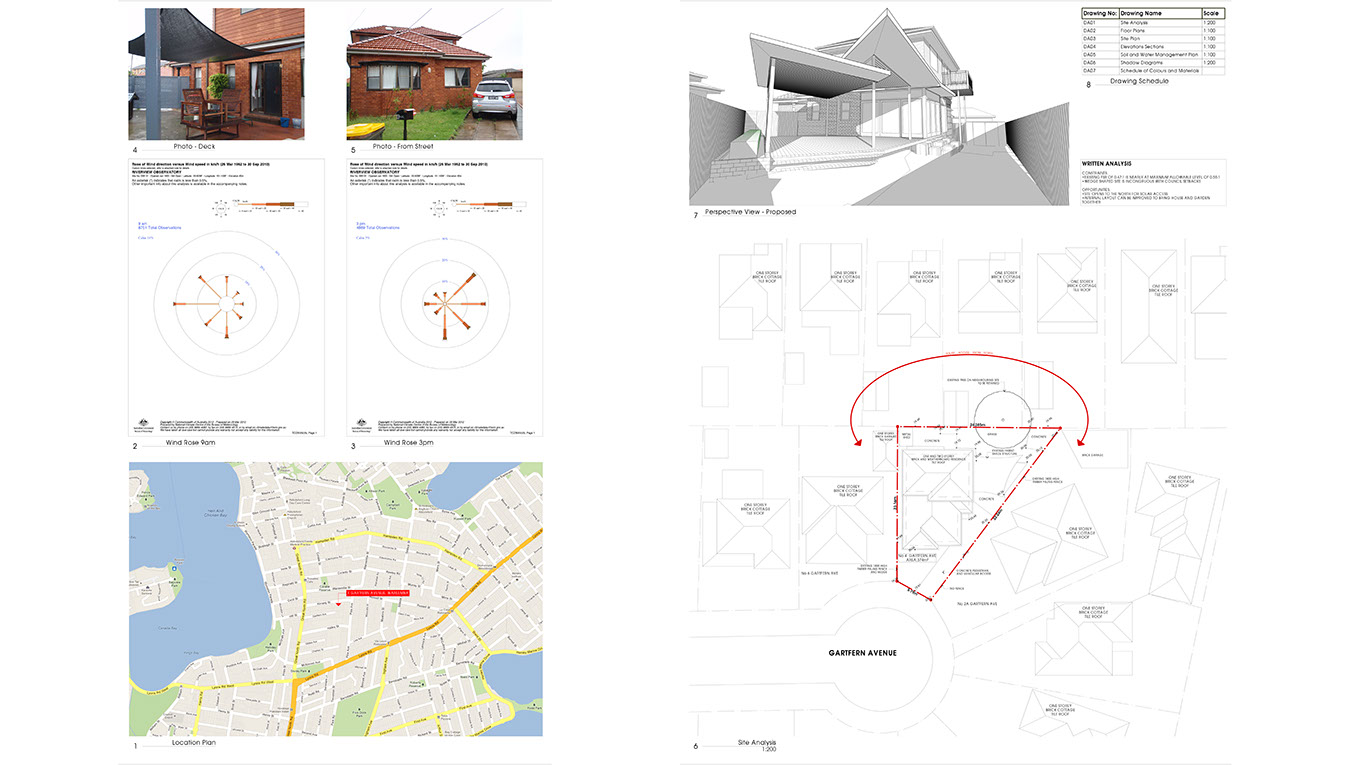Click the Photo - Deck image
Image resolution: width=1360 pixels, height=765 pixels.
tap(216, 73)
